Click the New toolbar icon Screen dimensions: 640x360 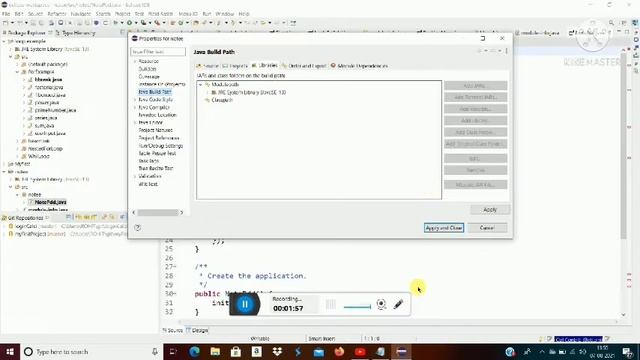5,23
